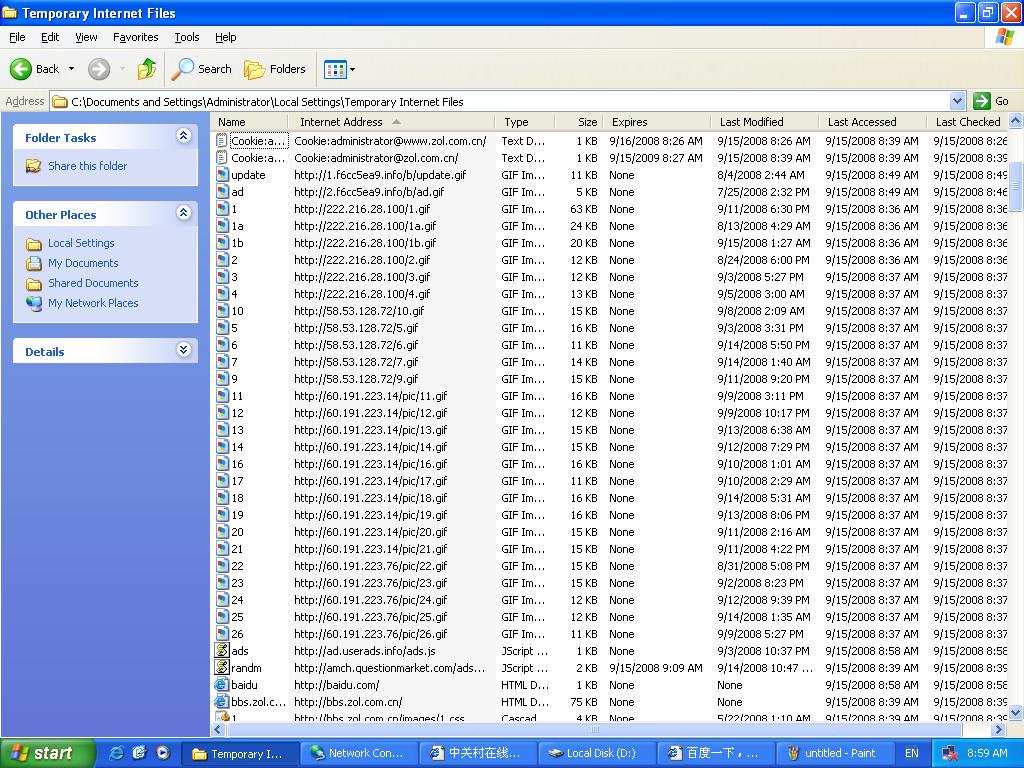Open the Back history dropdown arrow

[71, 69]
